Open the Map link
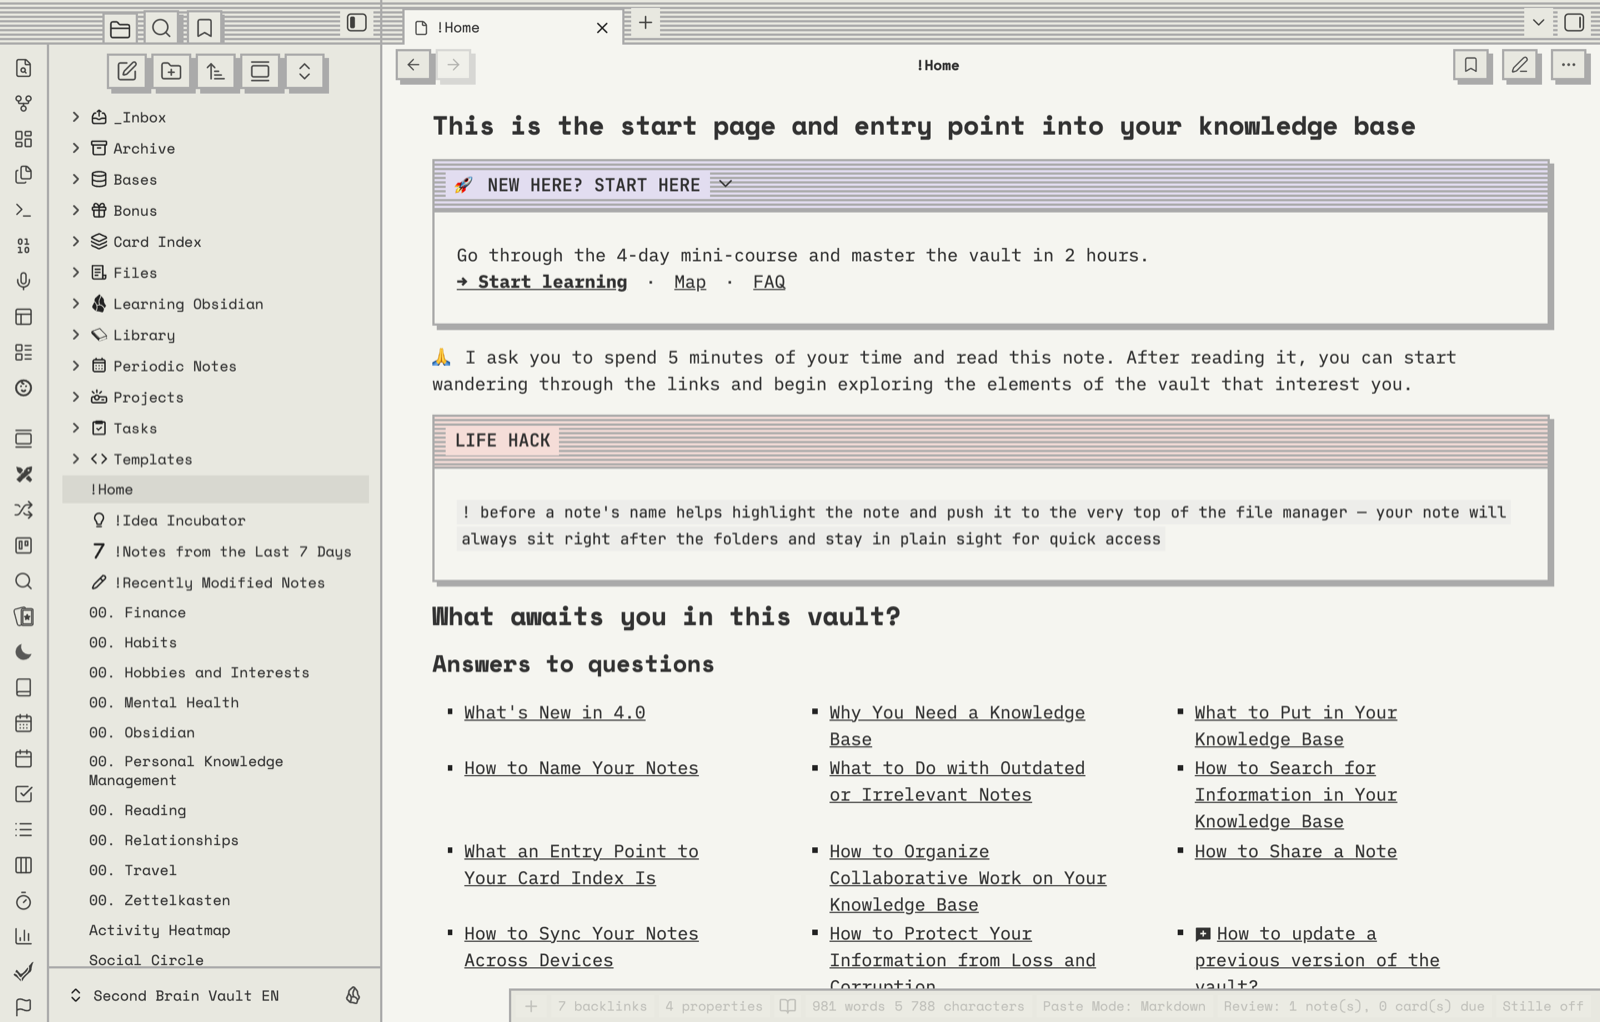Screen dimensions: 1600x1022 690,282
